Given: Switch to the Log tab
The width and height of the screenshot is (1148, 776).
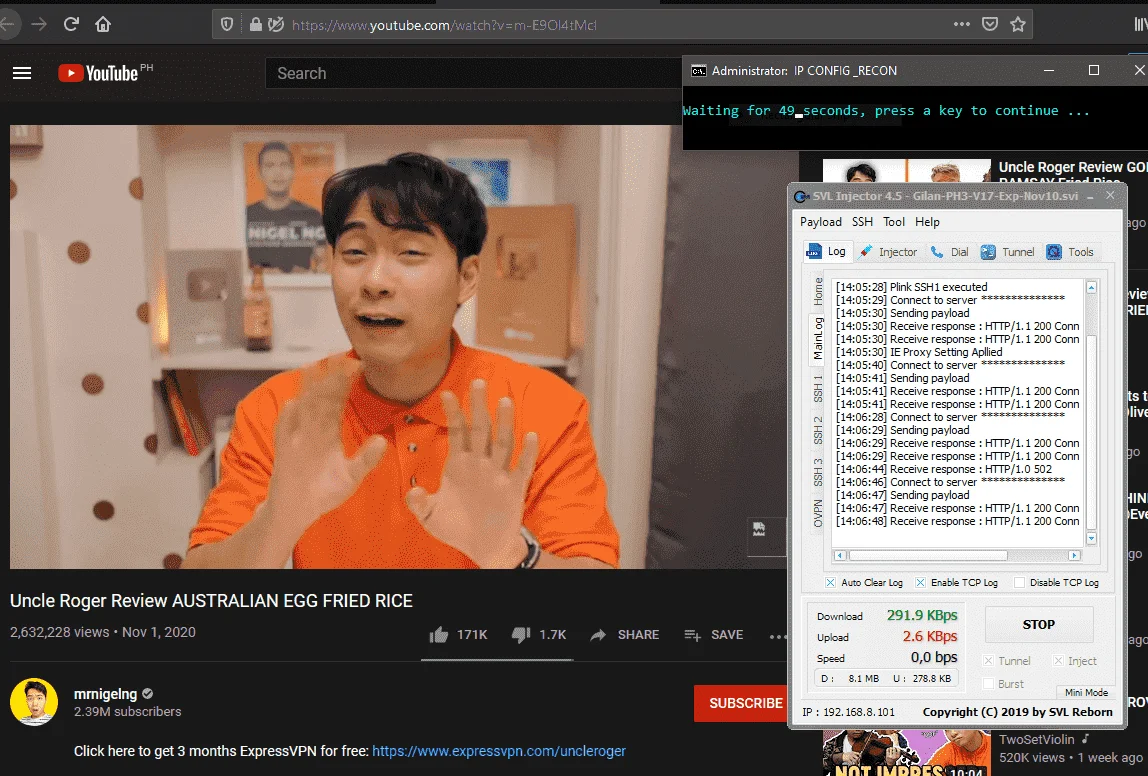Looking at the screenshot, I should tap(826, 251).
